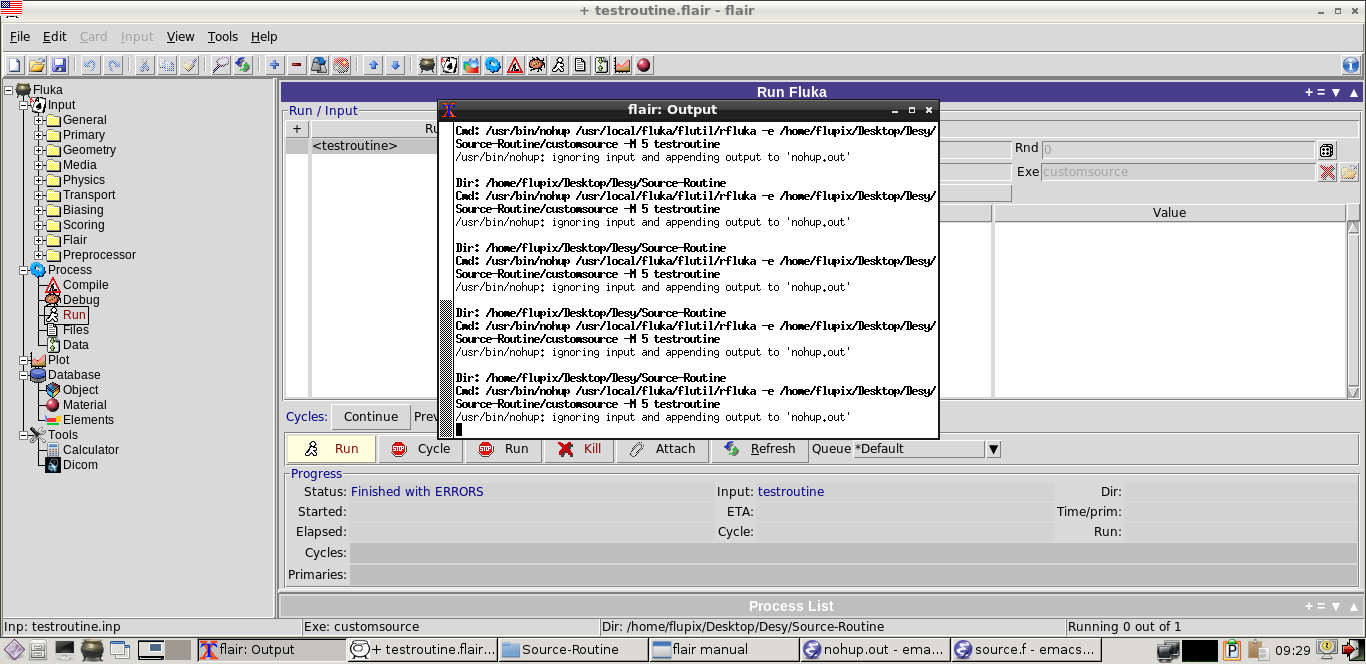1366x664 pixels.
Task: Open Process view via blue gear icon
Action: (493, 65)
